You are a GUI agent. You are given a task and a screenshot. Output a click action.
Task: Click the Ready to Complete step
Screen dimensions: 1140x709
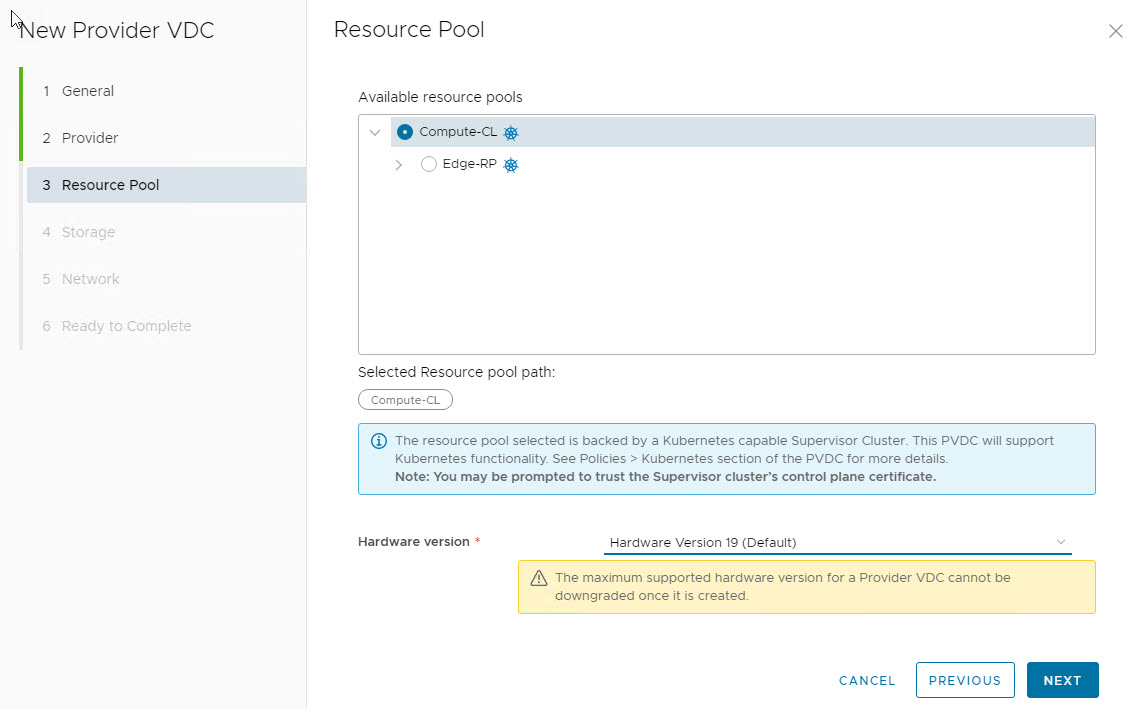coord(126,326)
